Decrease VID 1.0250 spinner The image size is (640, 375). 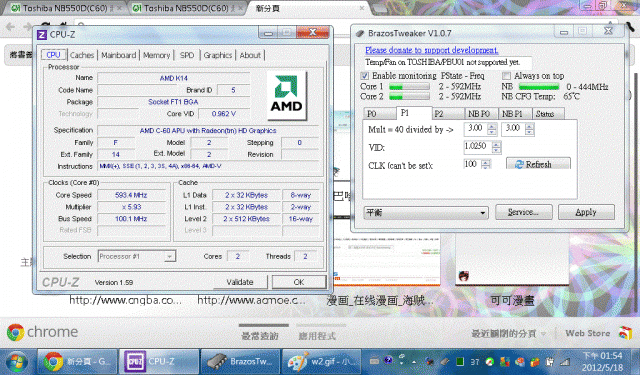[496, 150]
